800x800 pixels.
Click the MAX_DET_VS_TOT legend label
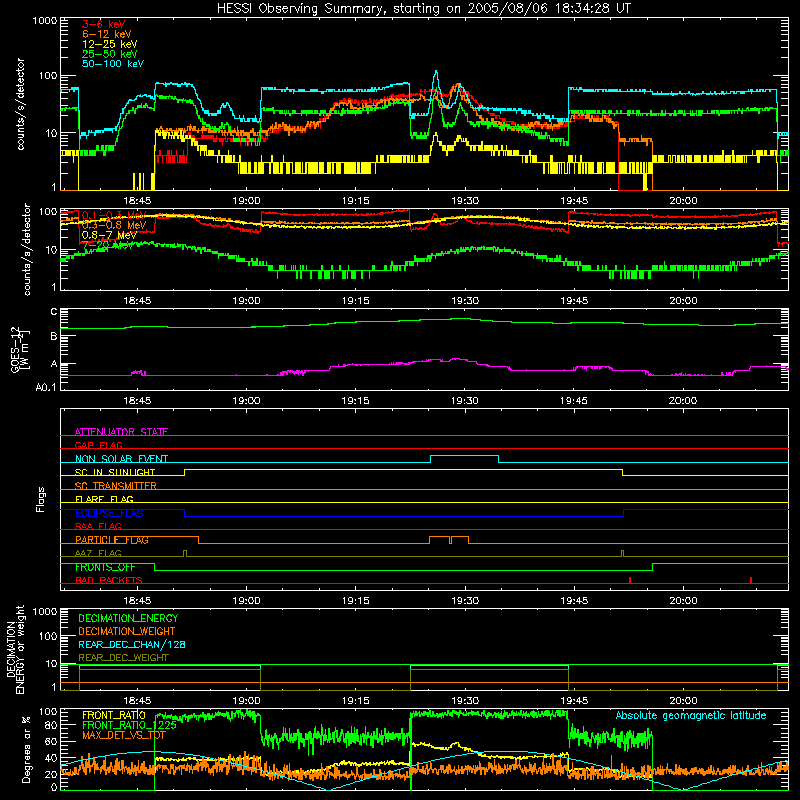click(124, 735)
